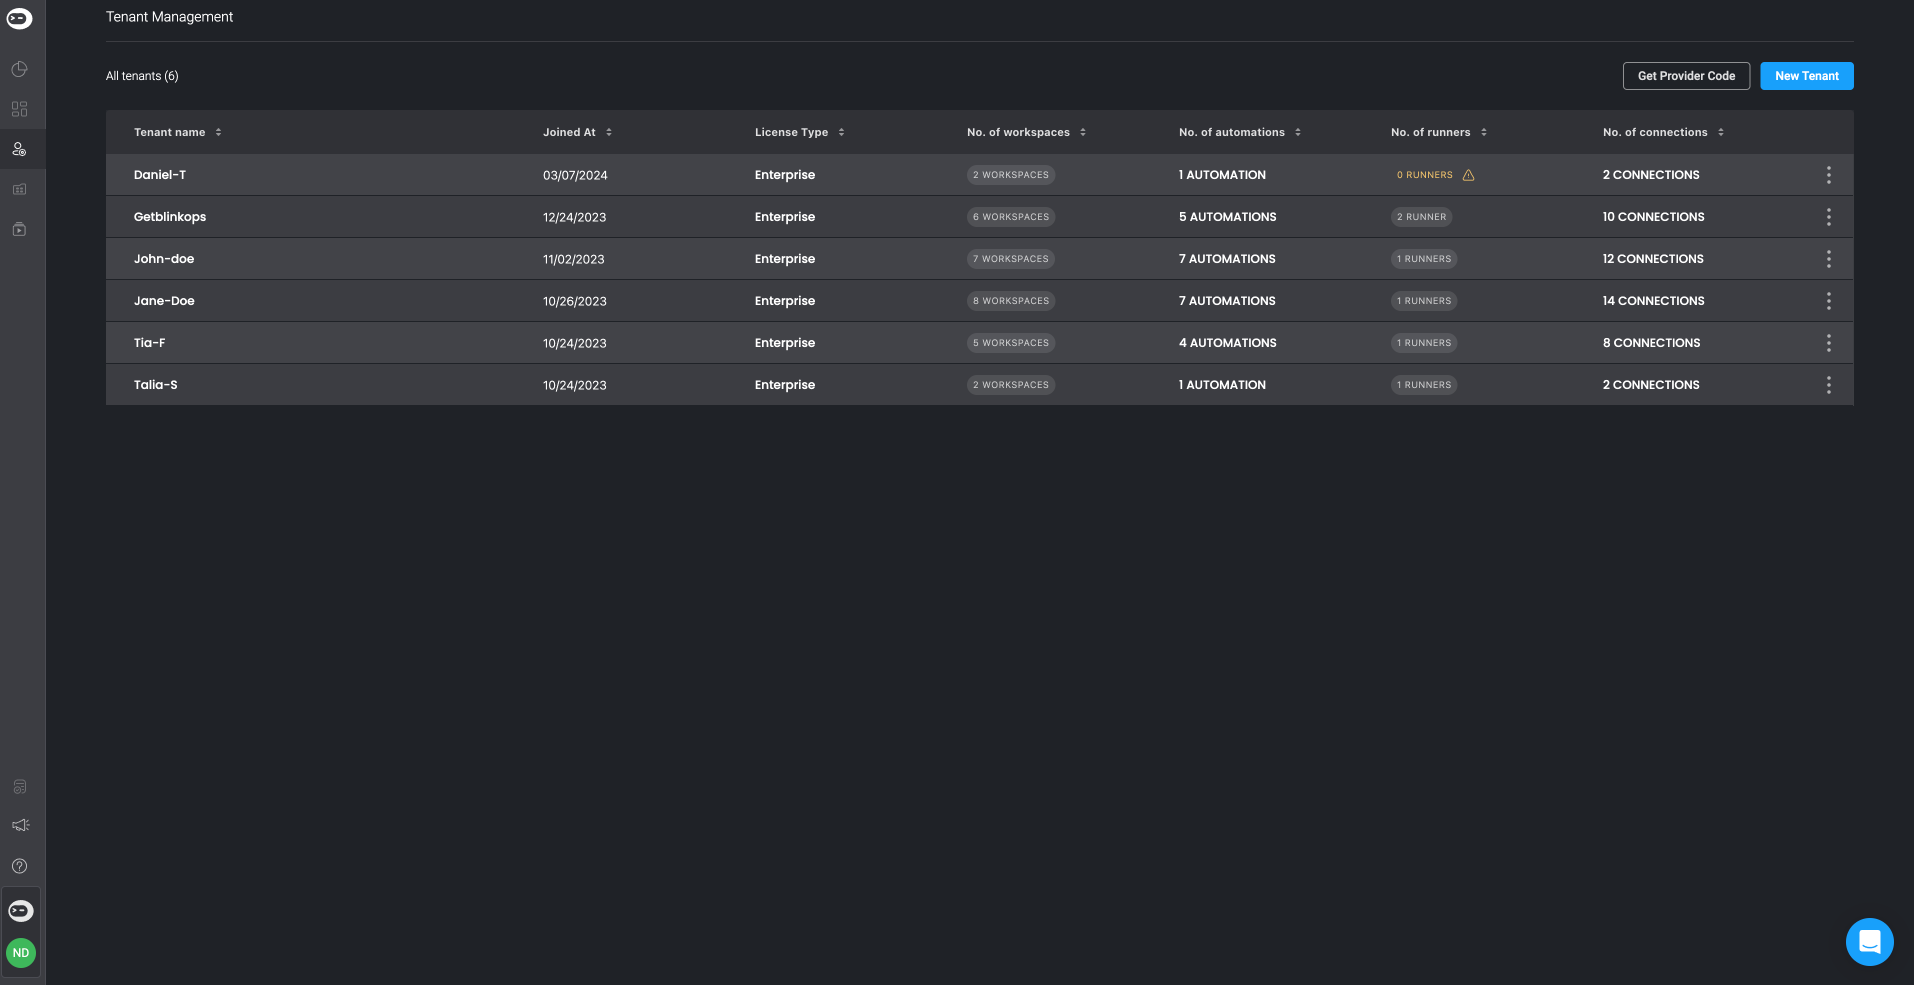This screenshot has width=1914, height=985.
Task: Sort by Joined At column arrows
Action: (x=608, y=132)
